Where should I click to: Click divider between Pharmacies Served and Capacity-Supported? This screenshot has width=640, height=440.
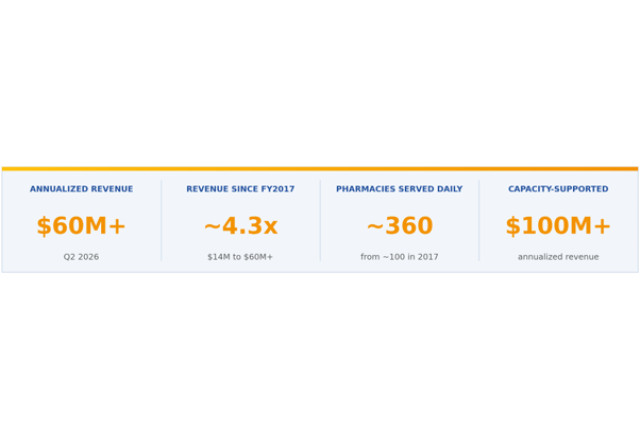click(x=479, y=220)
